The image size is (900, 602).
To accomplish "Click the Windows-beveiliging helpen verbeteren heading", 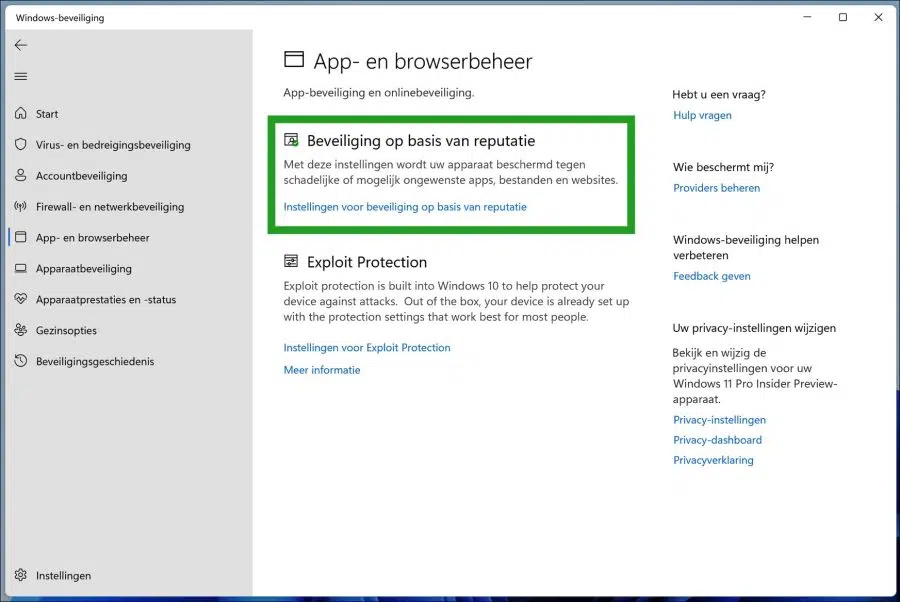I will coord(746,247).
